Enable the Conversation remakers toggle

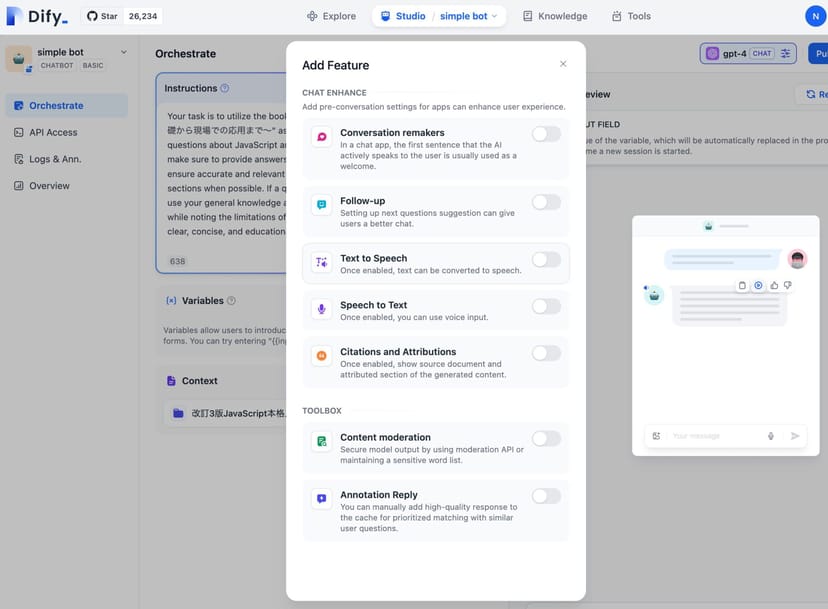(x=546, y=134)
